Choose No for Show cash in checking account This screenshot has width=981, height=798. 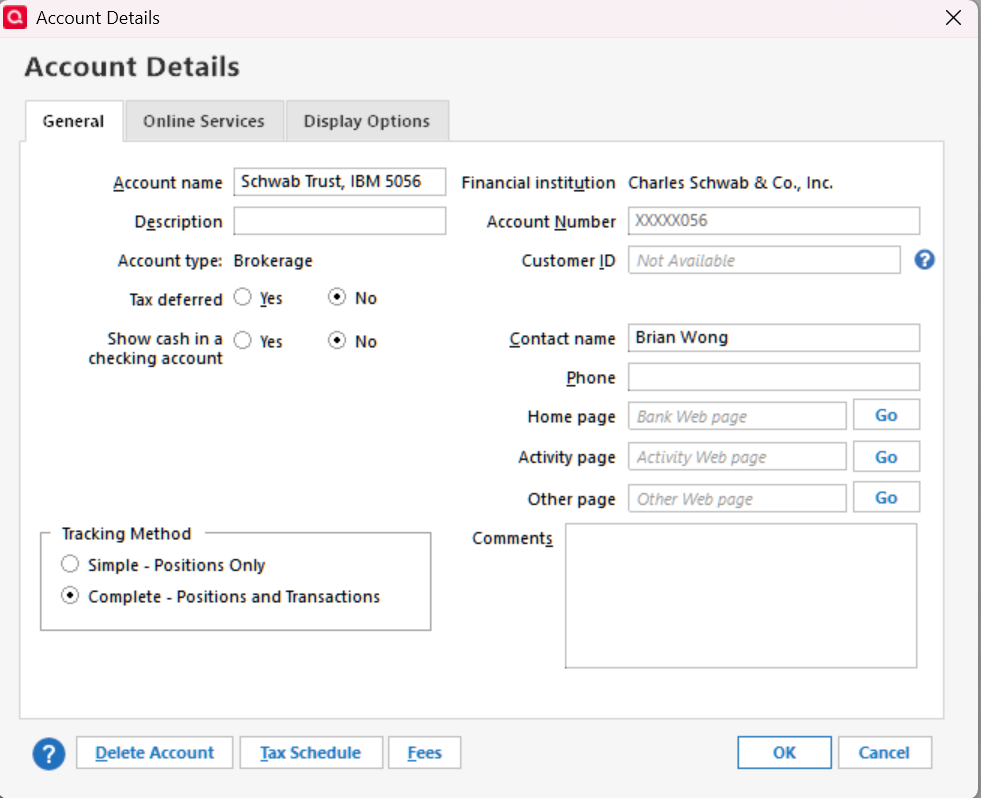(x=337, y=340)
